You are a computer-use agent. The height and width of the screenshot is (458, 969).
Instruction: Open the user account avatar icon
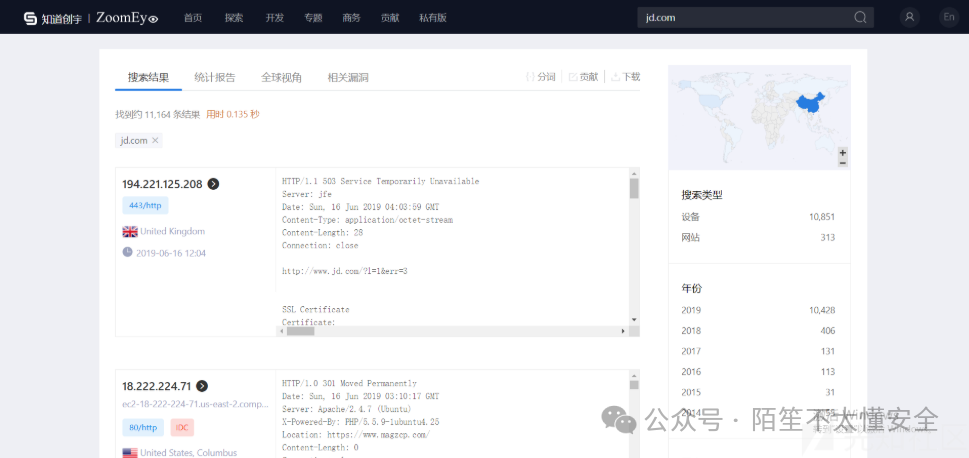point(909,17)
